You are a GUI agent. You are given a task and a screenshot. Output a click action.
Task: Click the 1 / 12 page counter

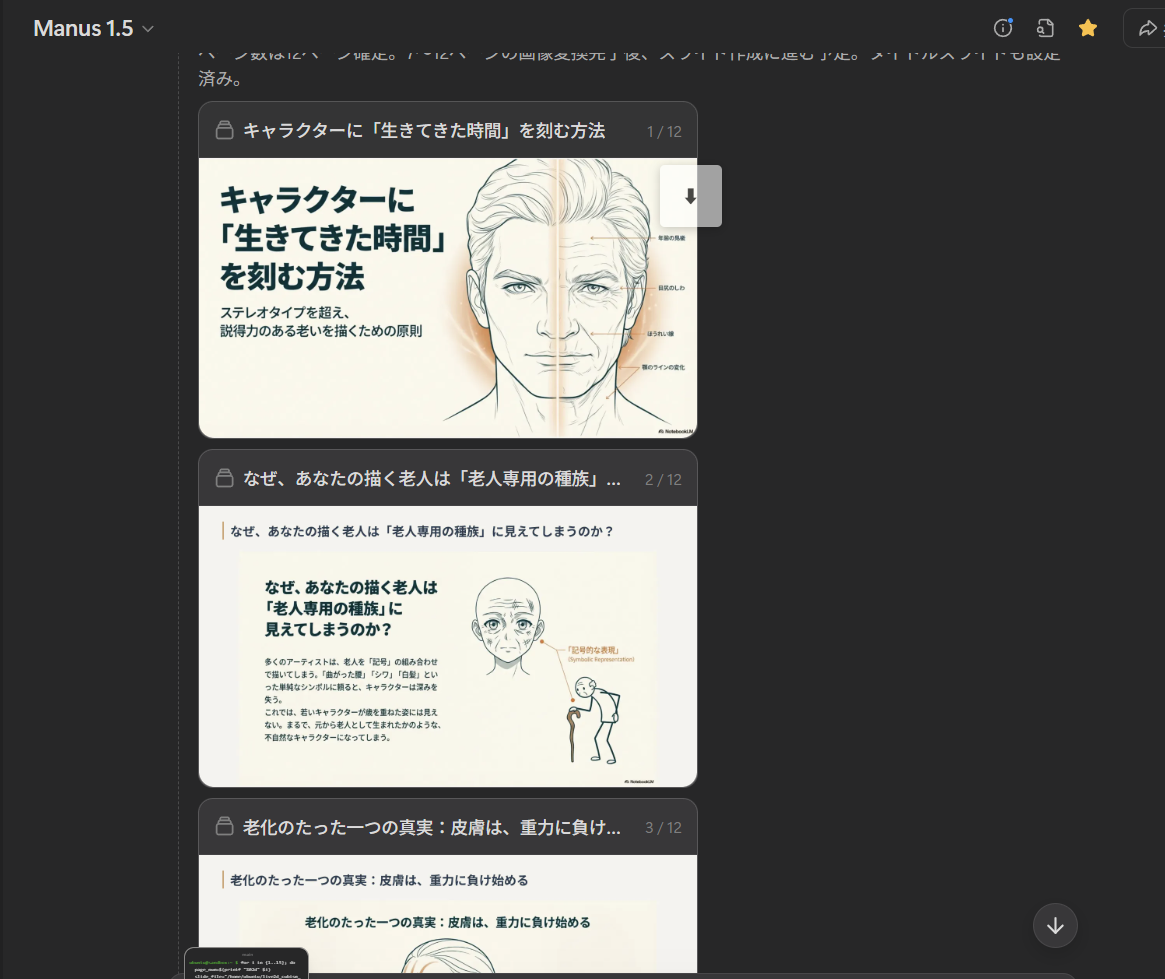coord(664,131)
